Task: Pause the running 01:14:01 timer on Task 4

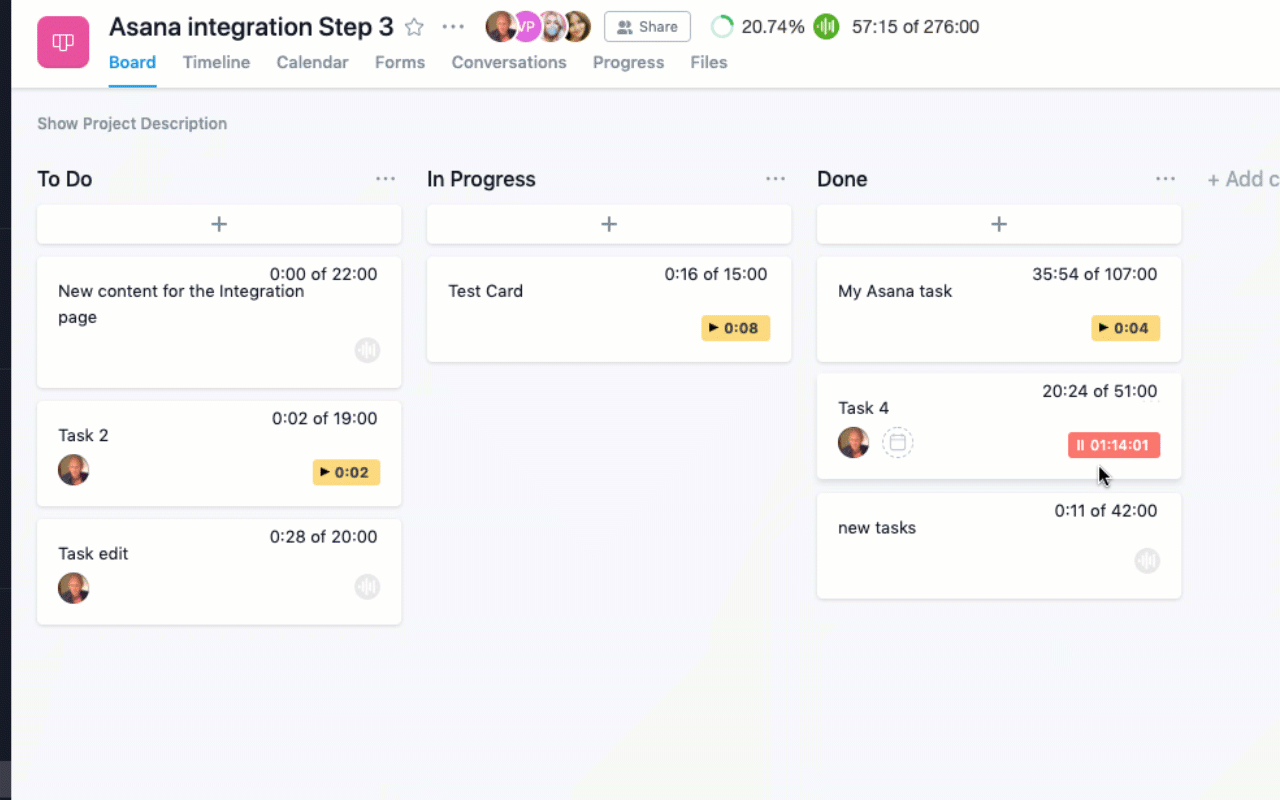Action: coord(1113,445)
